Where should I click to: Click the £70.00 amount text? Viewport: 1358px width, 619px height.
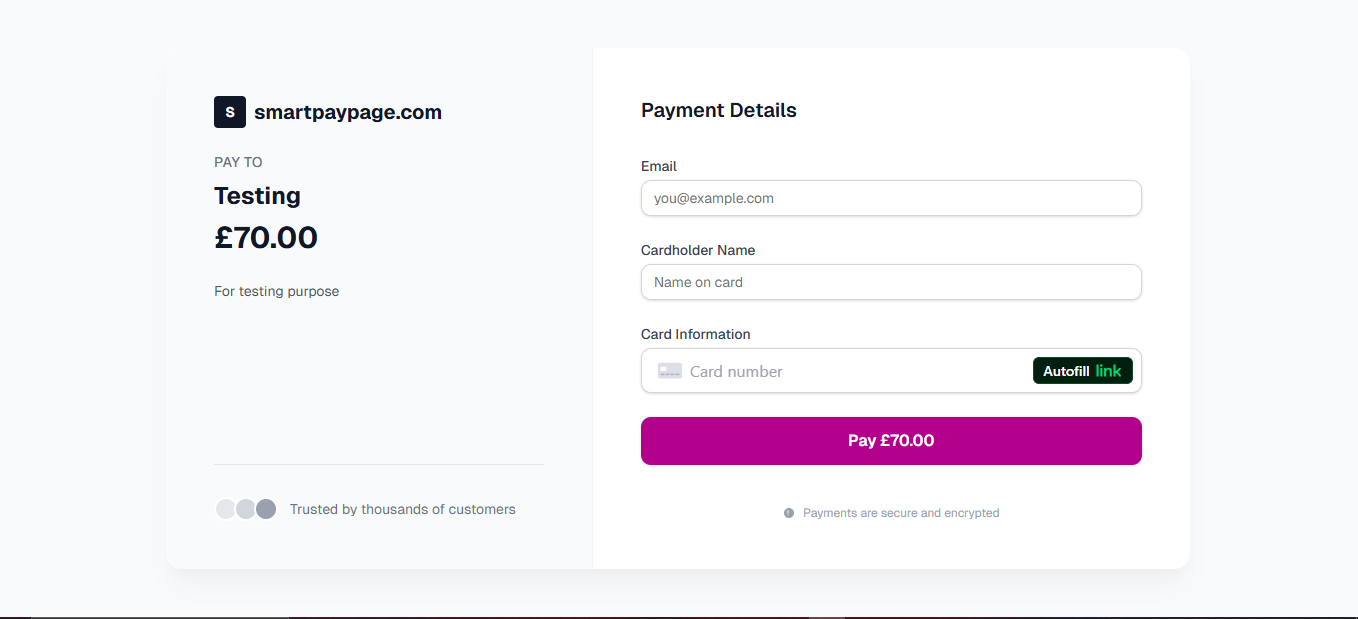266,237
